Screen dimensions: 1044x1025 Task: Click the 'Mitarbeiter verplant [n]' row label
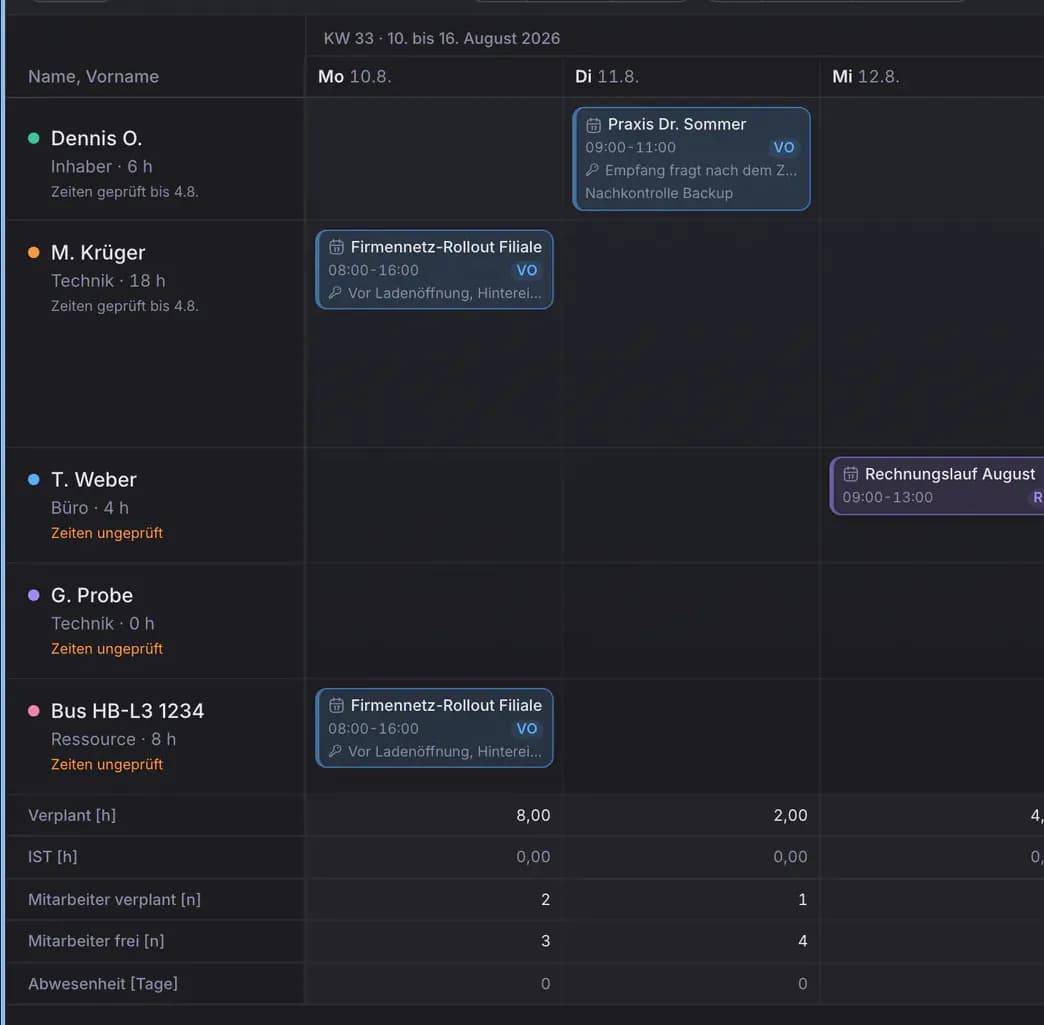pyautogui.click(x=115, y=899)
